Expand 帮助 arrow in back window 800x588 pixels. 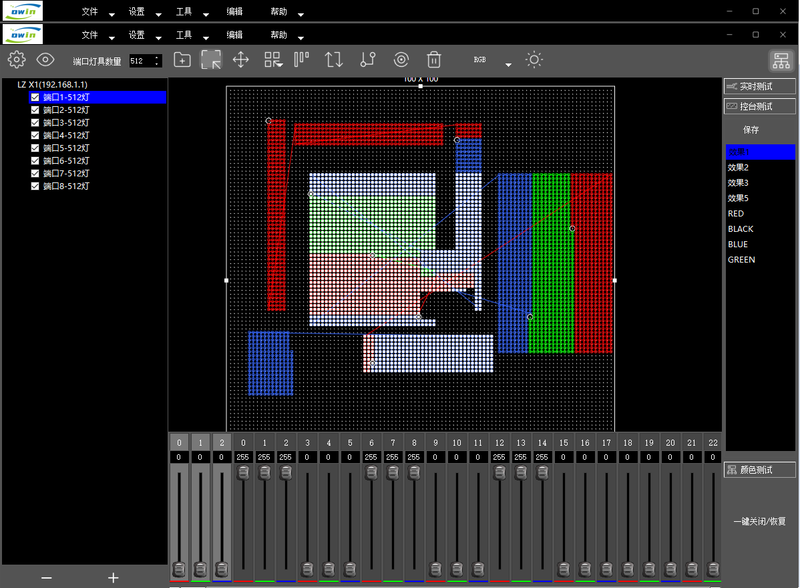click(x=301, y=15)
